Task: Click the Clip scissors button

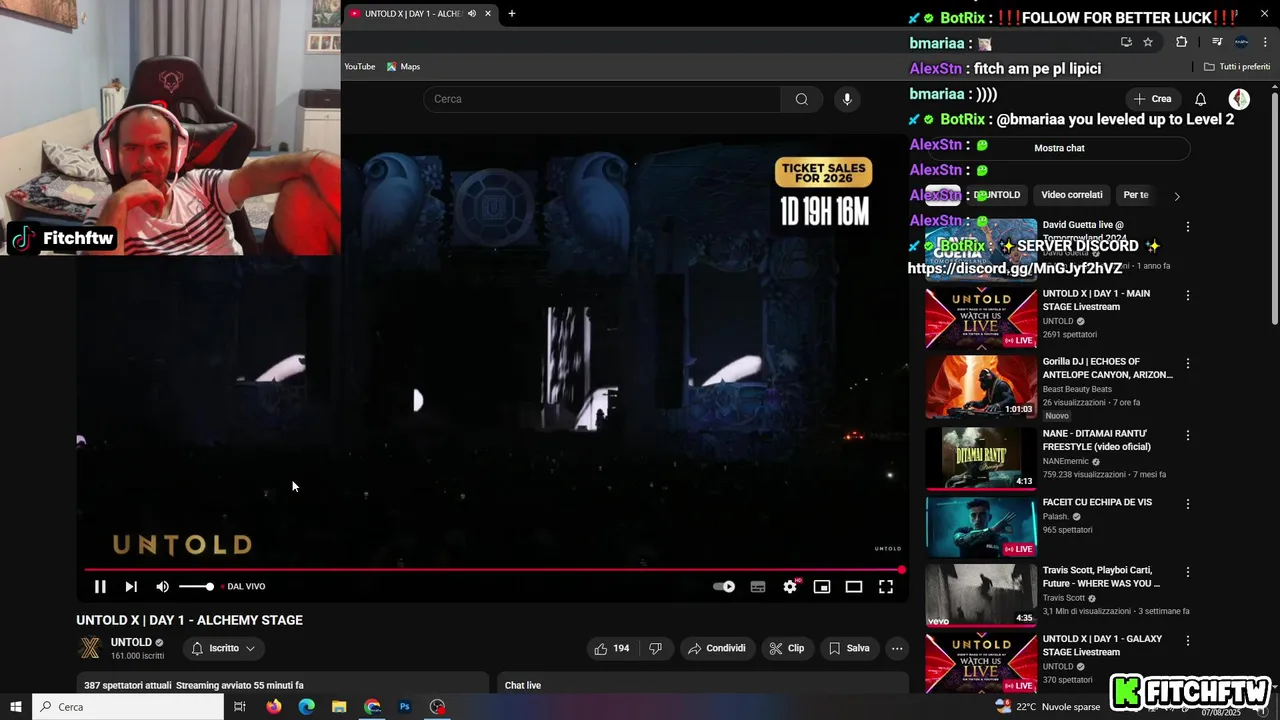Action: (x=787, y=648)
